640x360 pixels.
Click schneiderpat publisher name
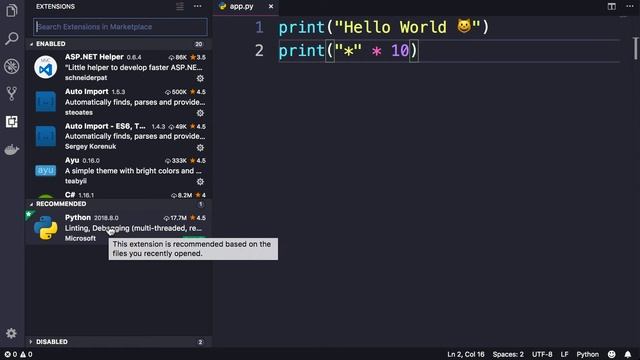pos(86,78)
